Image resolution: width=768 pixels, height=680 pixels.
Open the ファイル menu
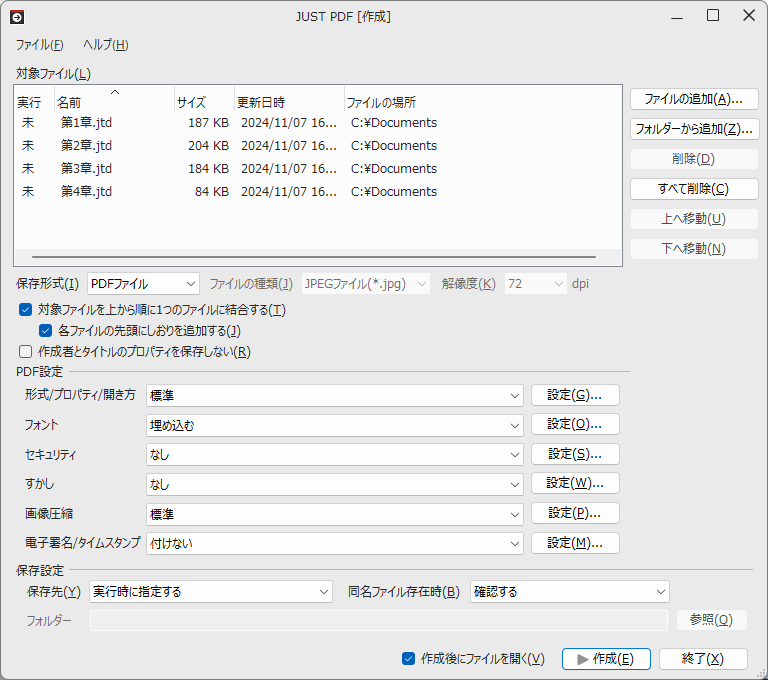tap(39, 45)
